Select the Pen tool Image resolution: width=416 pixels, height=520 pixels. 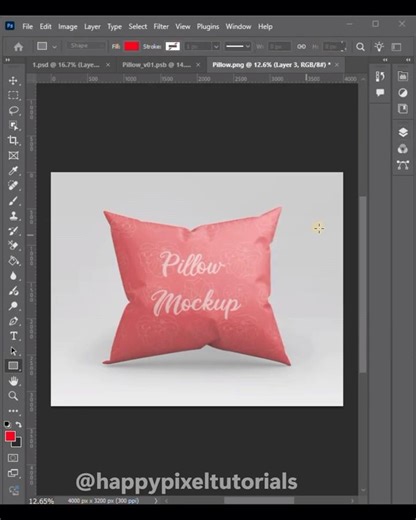(13, 321)
